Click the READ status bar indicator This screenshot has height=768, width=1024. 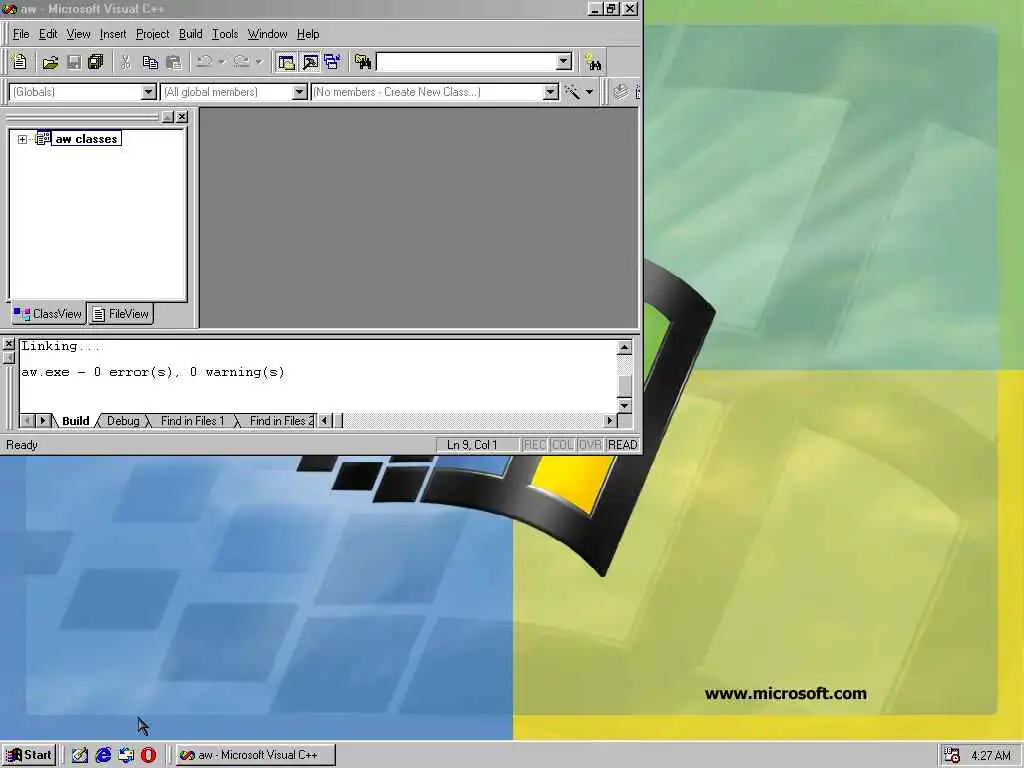point(622,445)
